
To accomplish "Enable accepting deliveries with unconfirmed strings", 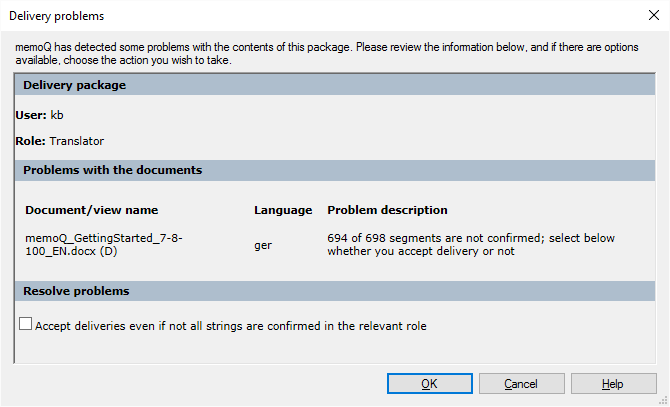I will (26, 325).
